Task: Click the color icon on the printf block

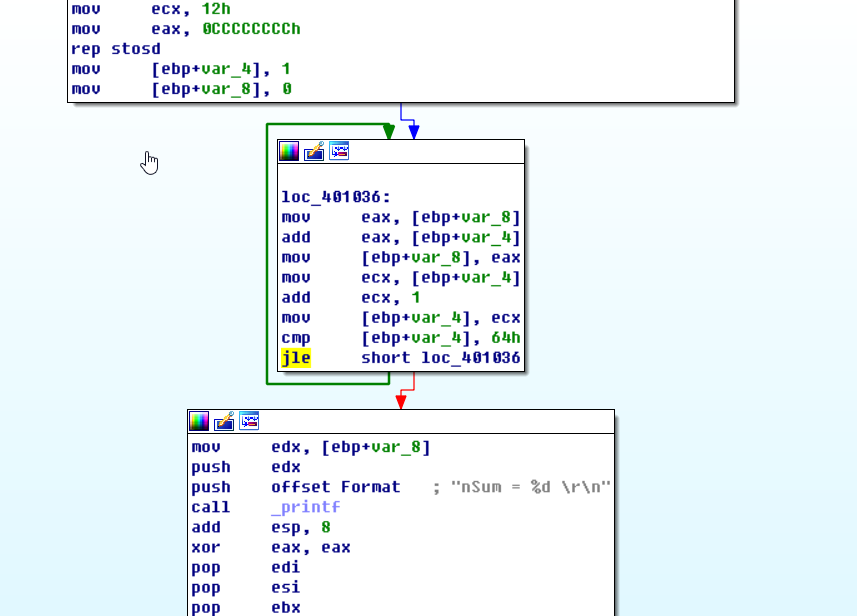Action: click(199, 421)
